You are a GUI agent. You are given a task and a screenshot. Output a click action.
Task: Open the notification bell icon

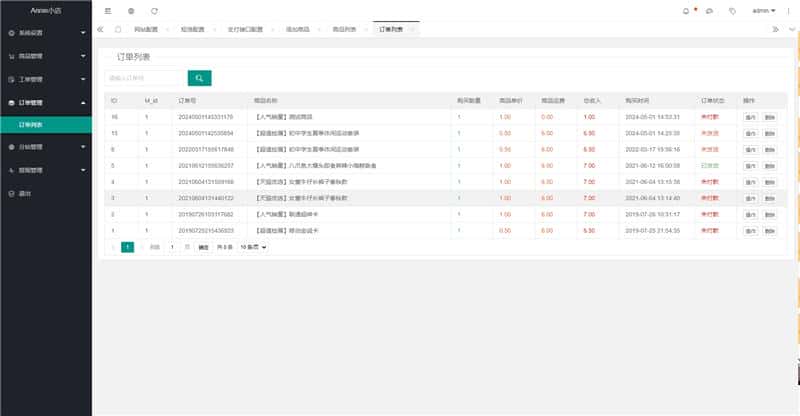685,11
